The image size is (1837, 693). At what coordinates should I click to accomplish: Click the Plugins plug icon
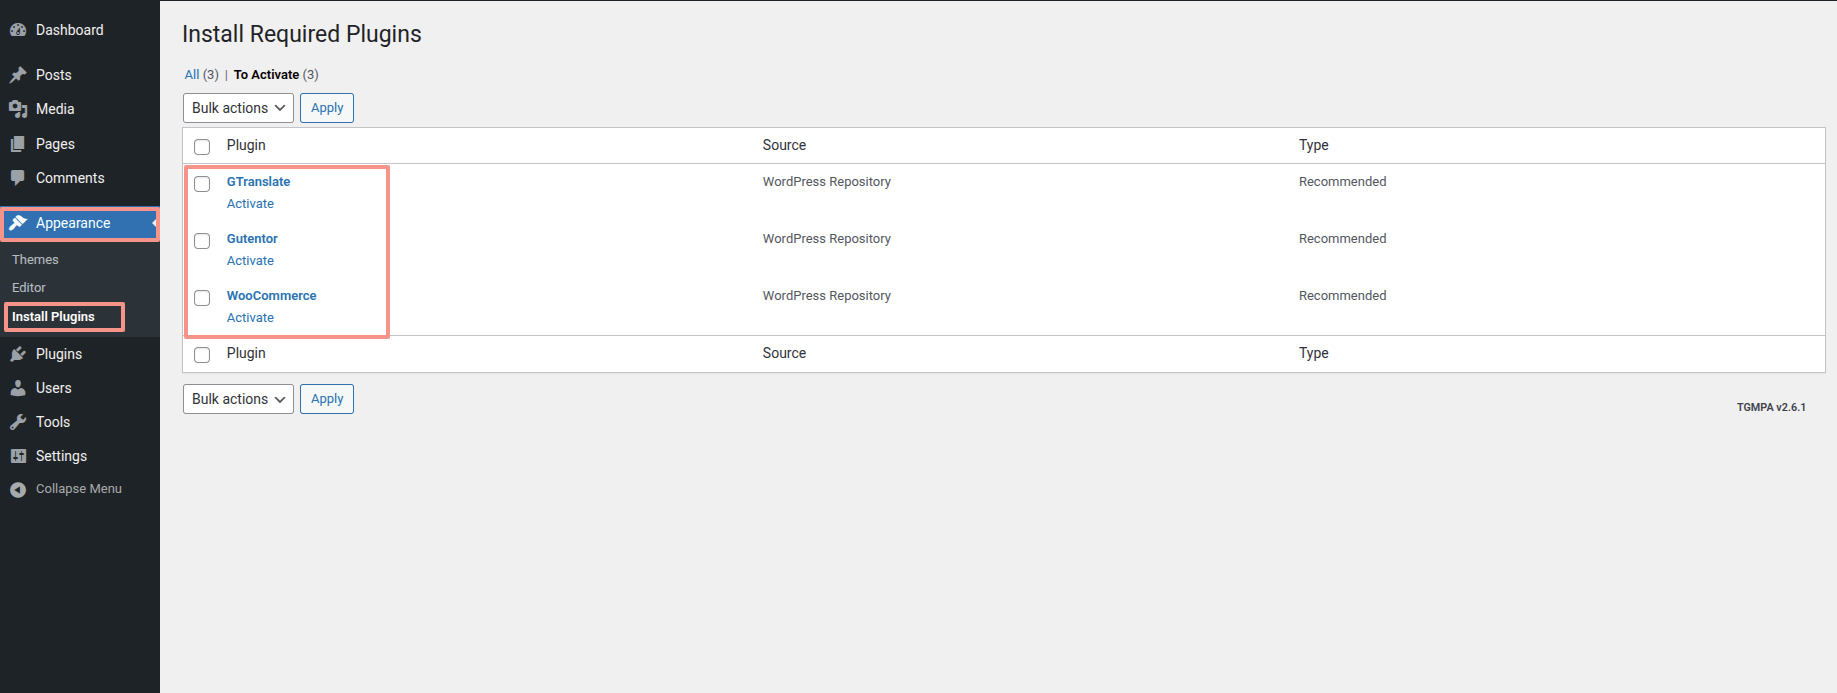pyautogui.click(x=18, y=354)
